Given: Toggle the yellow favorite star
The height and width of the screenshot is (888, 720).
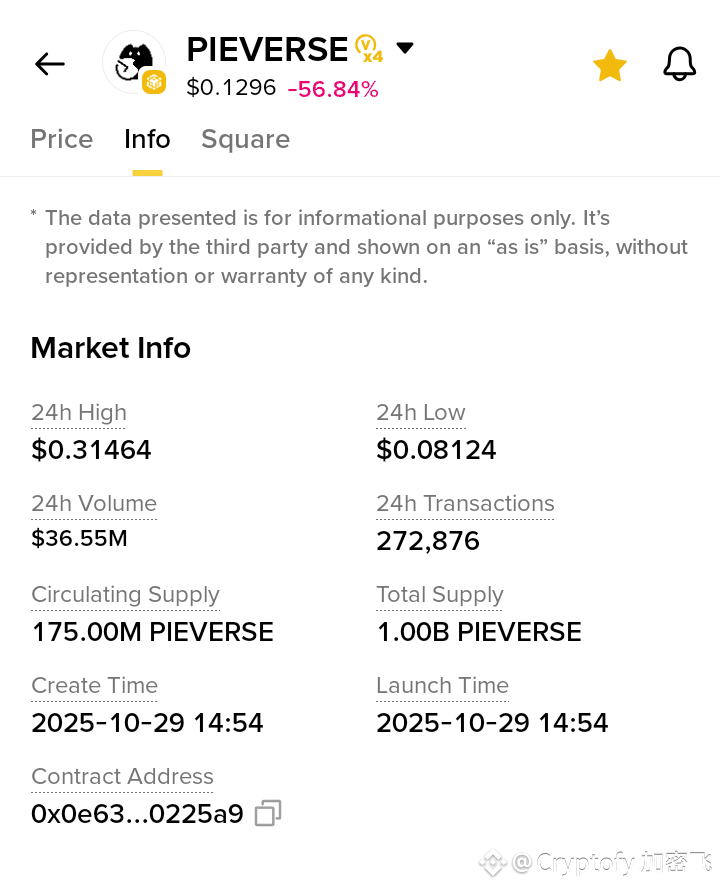Looking at the screenshot, I should tap(609, 66).
